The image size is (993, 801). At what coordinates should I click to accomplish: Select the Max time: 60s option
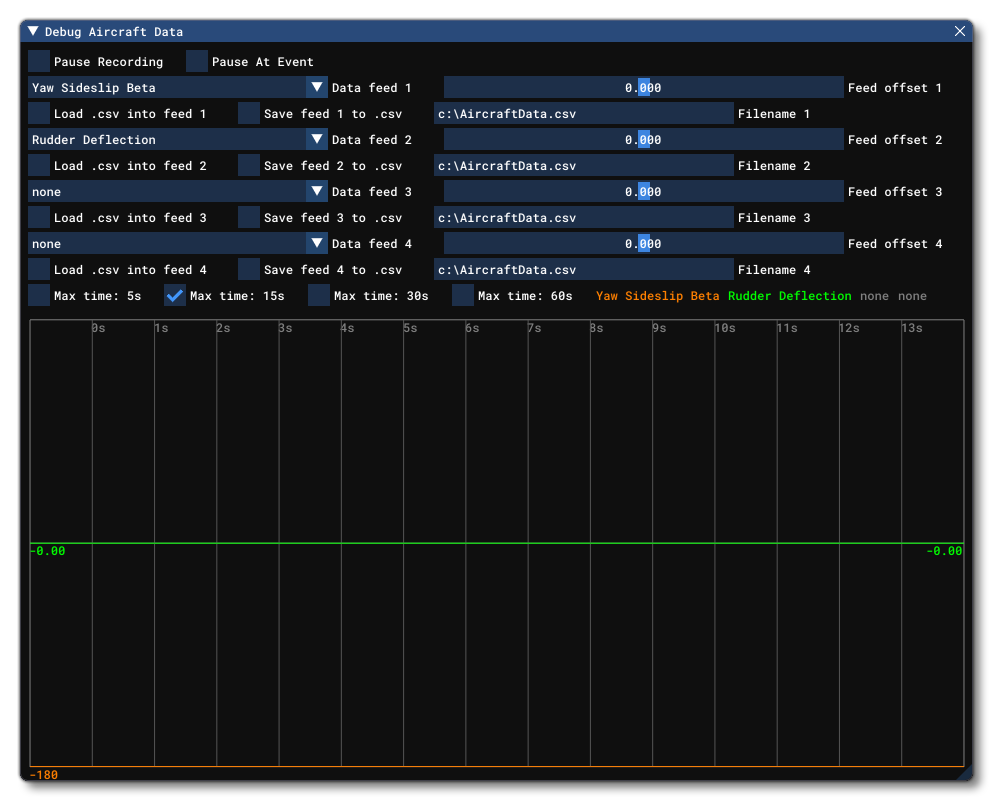[x=463, y=295]
